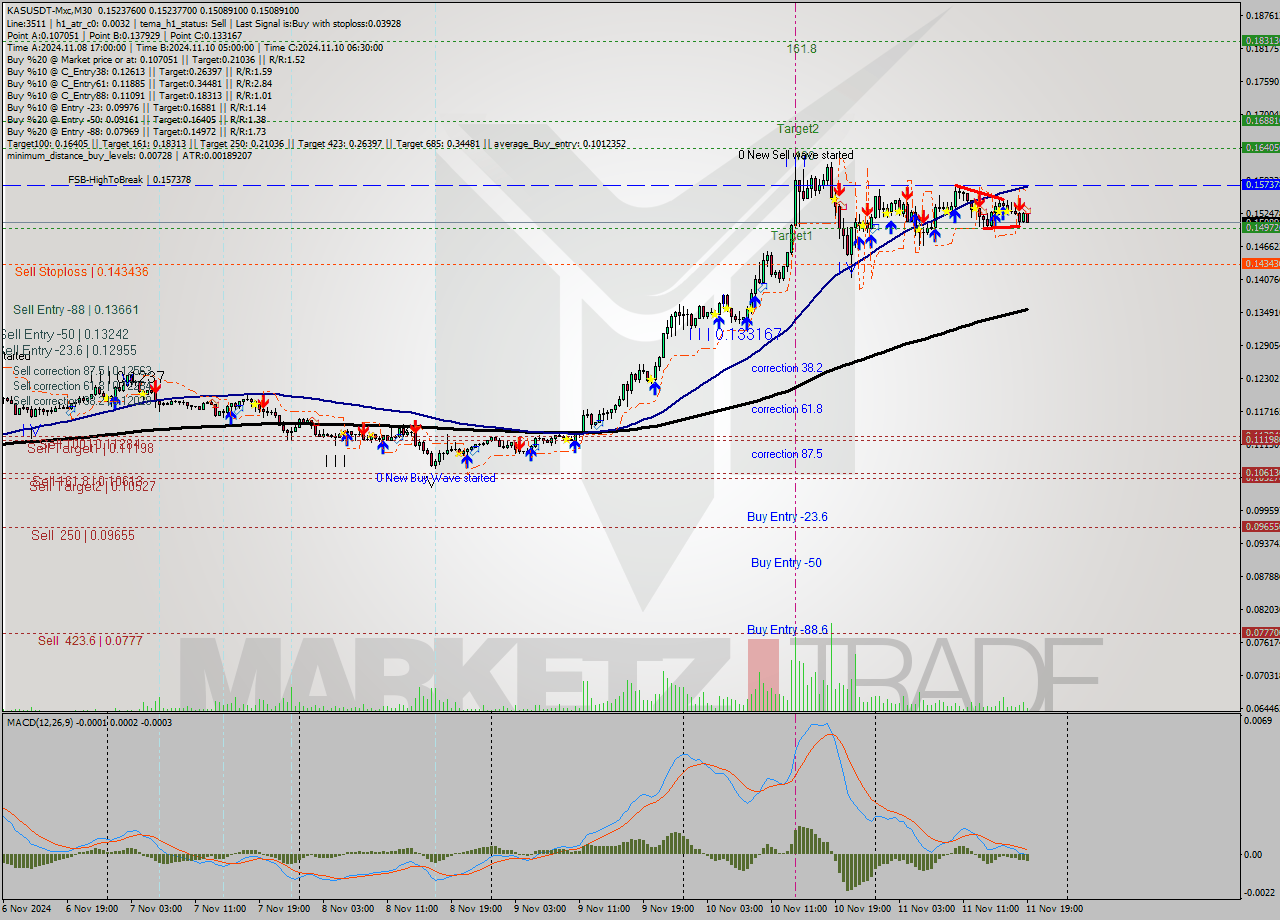Click the green 0.18313 price tag
Viewport: 1280px width, 920px height.
[x=1259, y=41]
